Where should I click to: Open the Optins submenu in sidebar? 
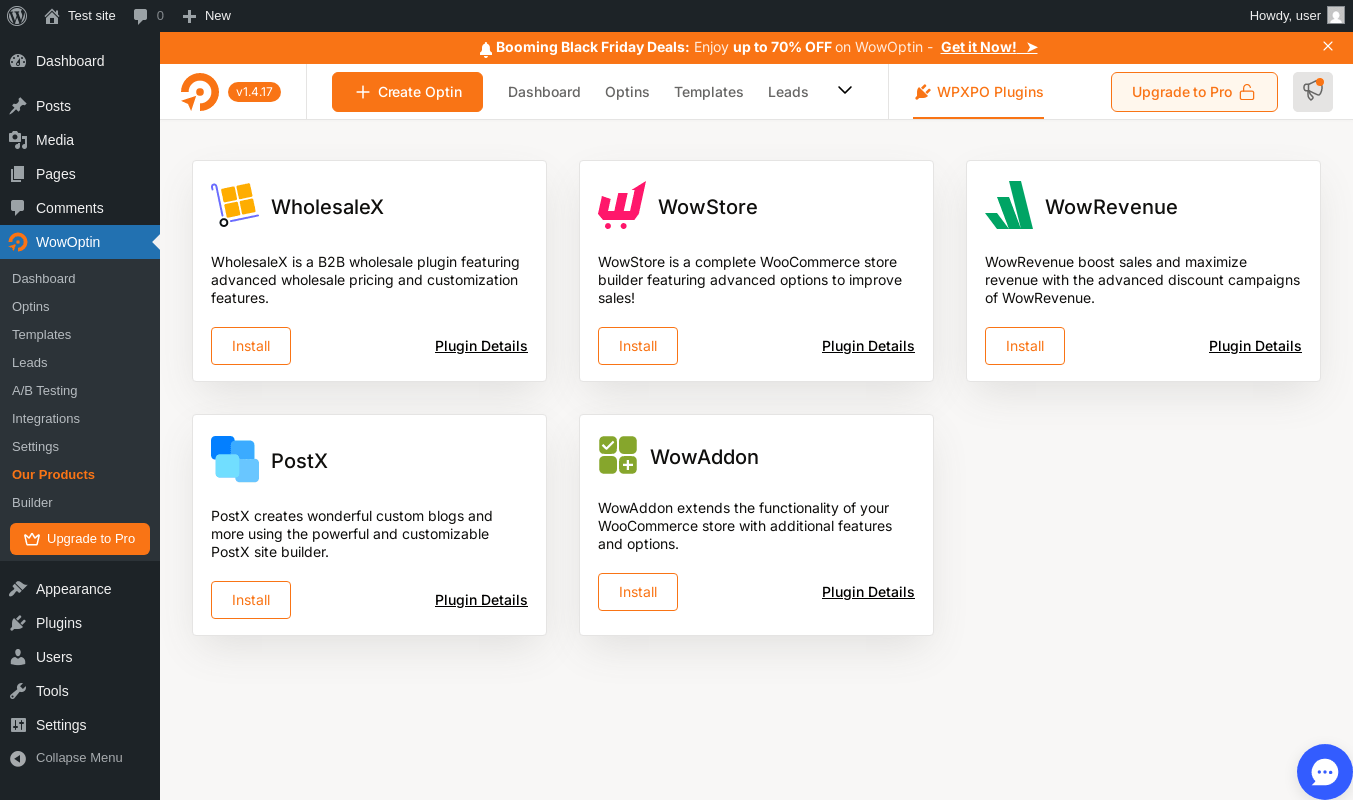coord(80,306)
